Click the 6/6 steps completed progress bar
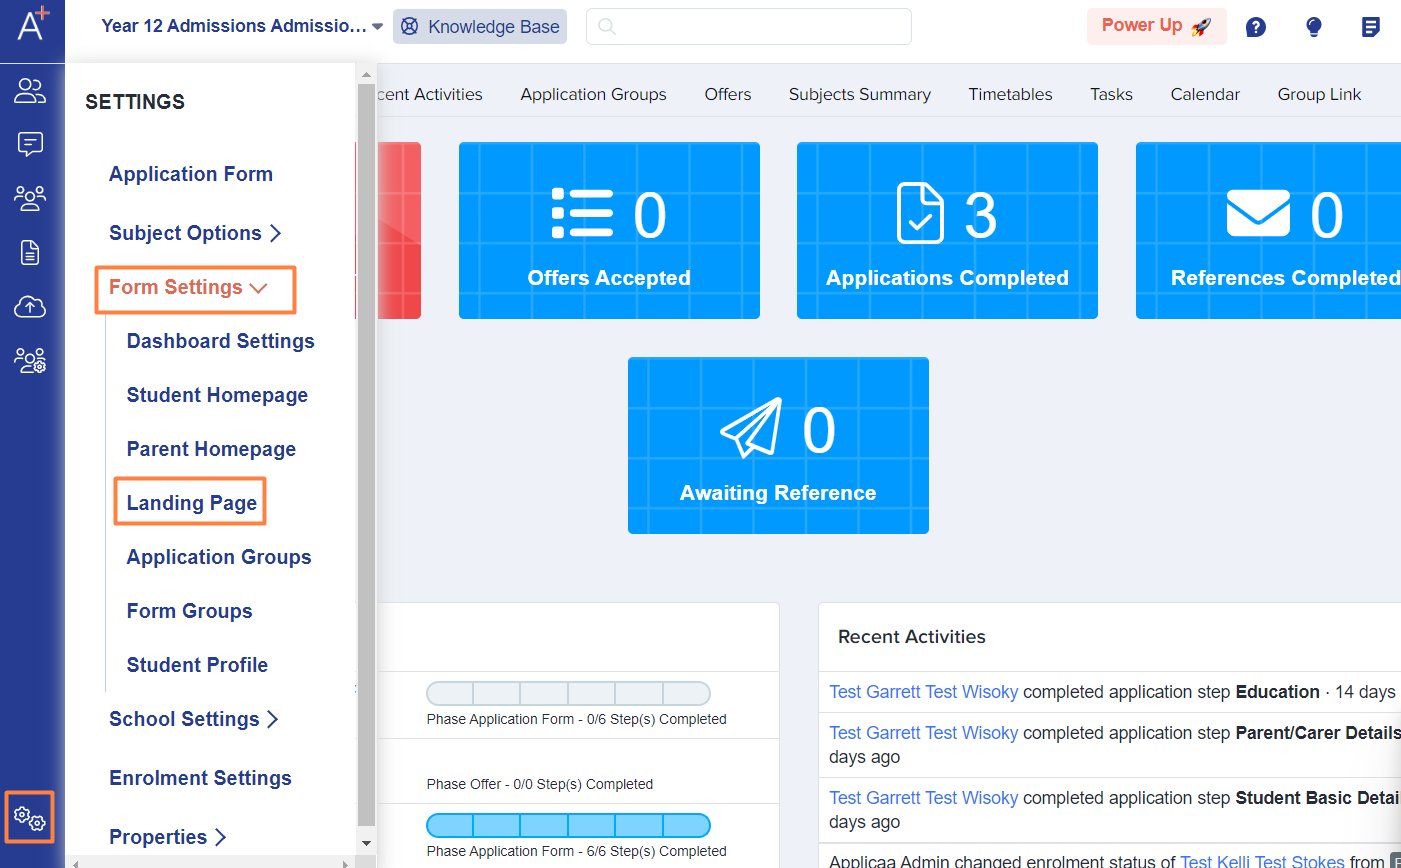This screenshot has width=1401, height=868. (568, 825)
